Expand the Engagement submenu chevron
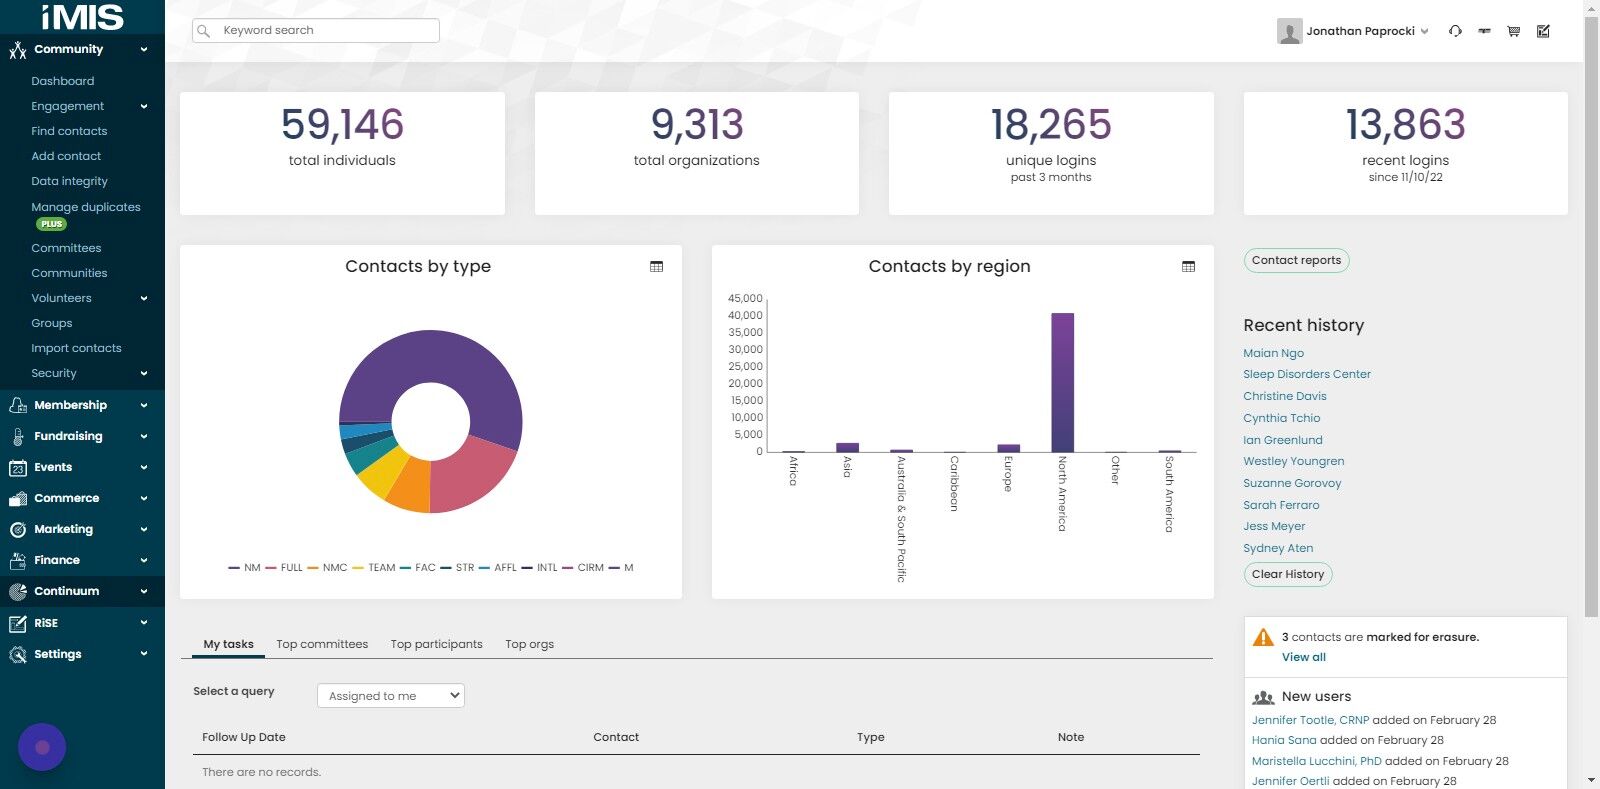The height and width of the screenshot is (789, 1600). click(x=144, y=106)
